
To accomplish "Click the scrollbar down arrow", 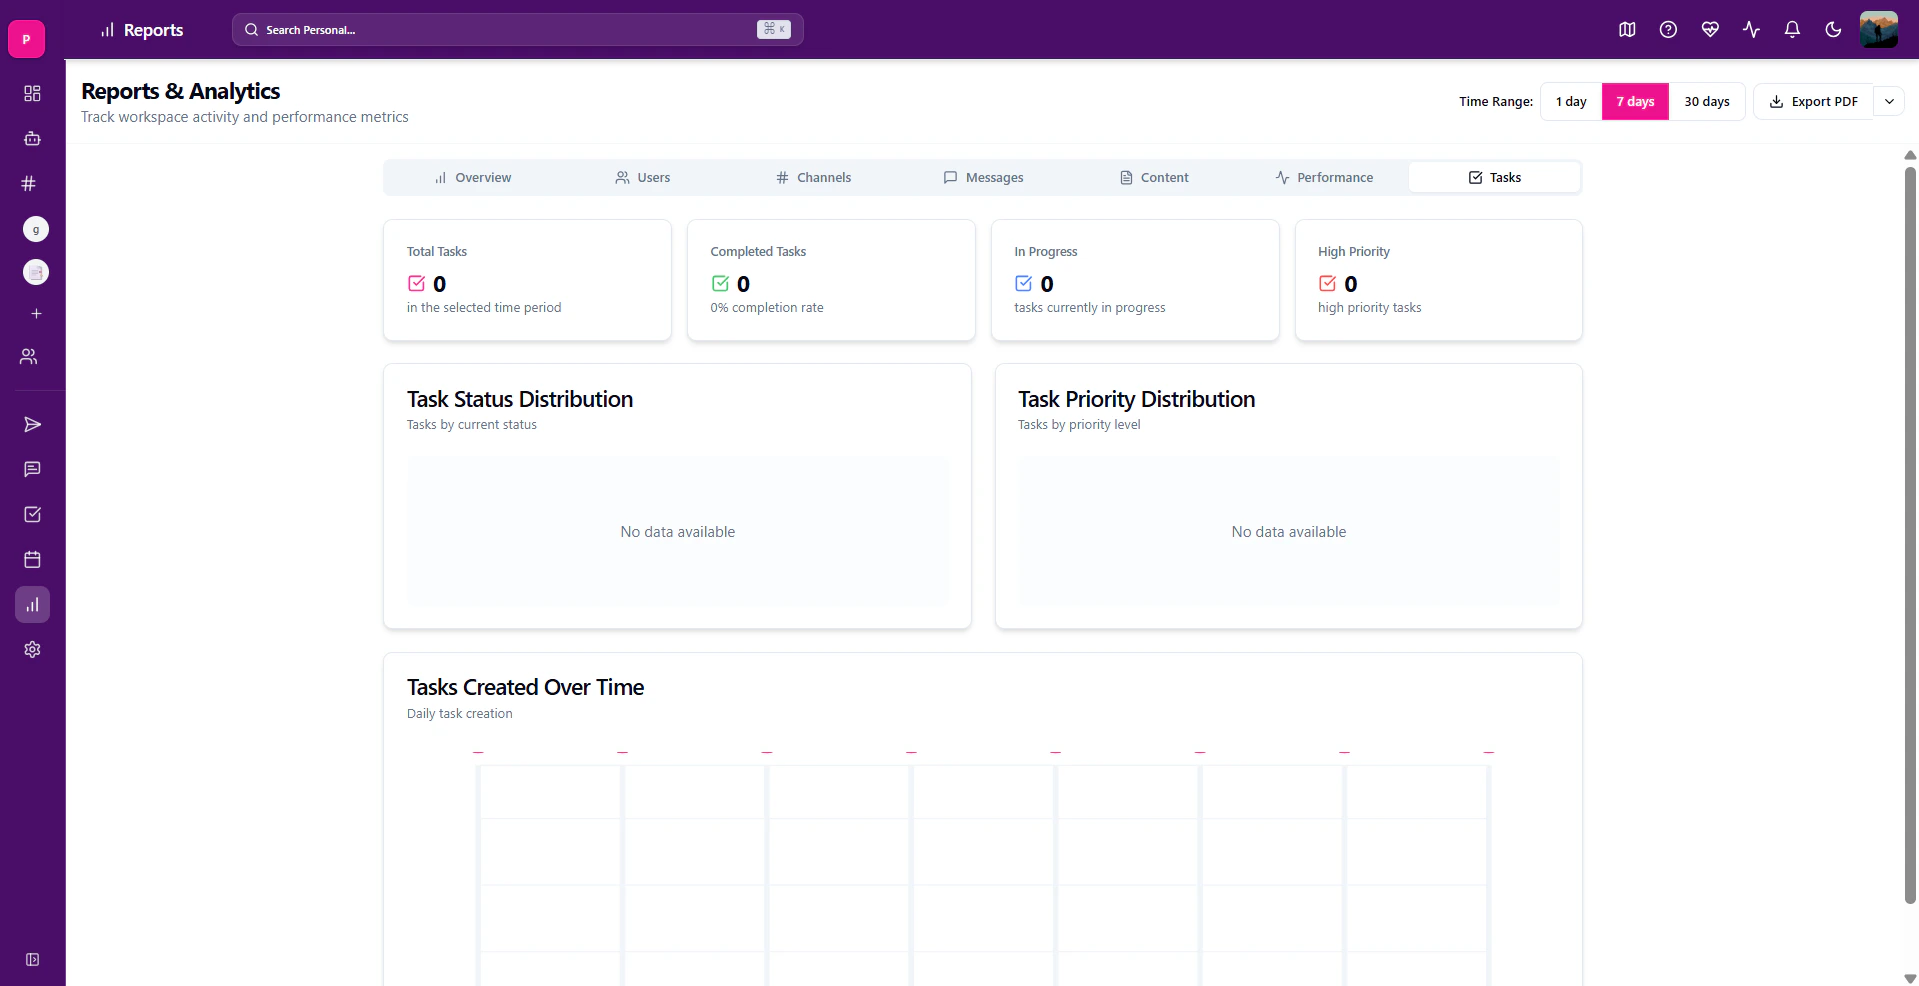I will click(x=1910, y=978).
